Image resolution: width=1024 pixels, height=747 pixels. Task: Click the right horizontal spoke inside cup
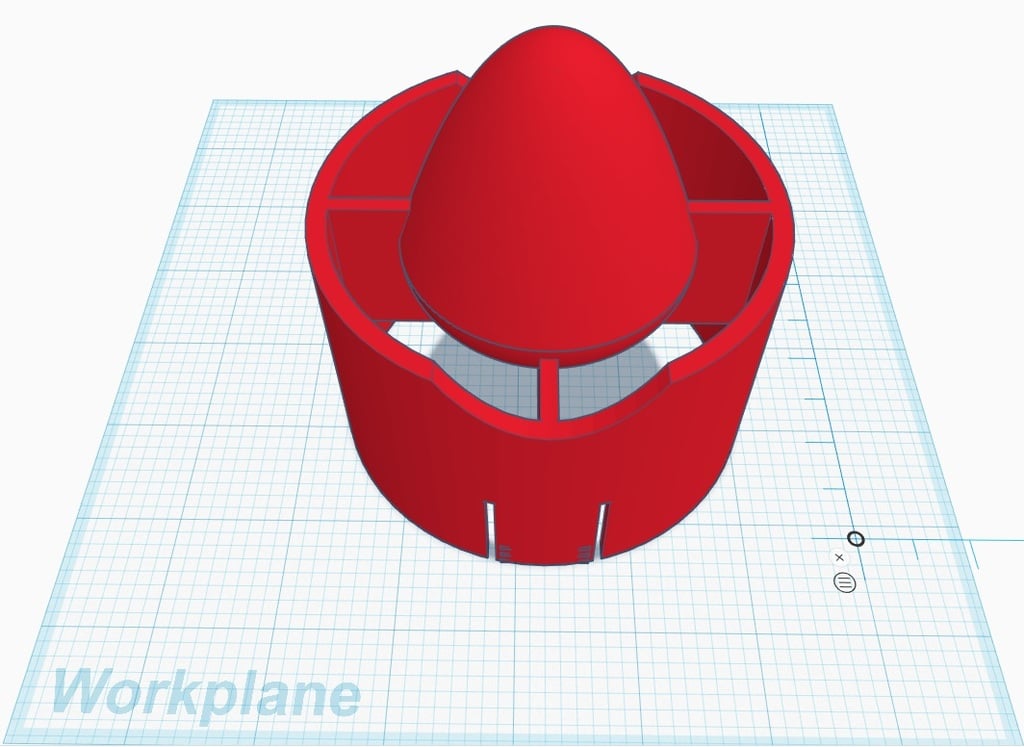pyautogui.click(x=730, y=206)
